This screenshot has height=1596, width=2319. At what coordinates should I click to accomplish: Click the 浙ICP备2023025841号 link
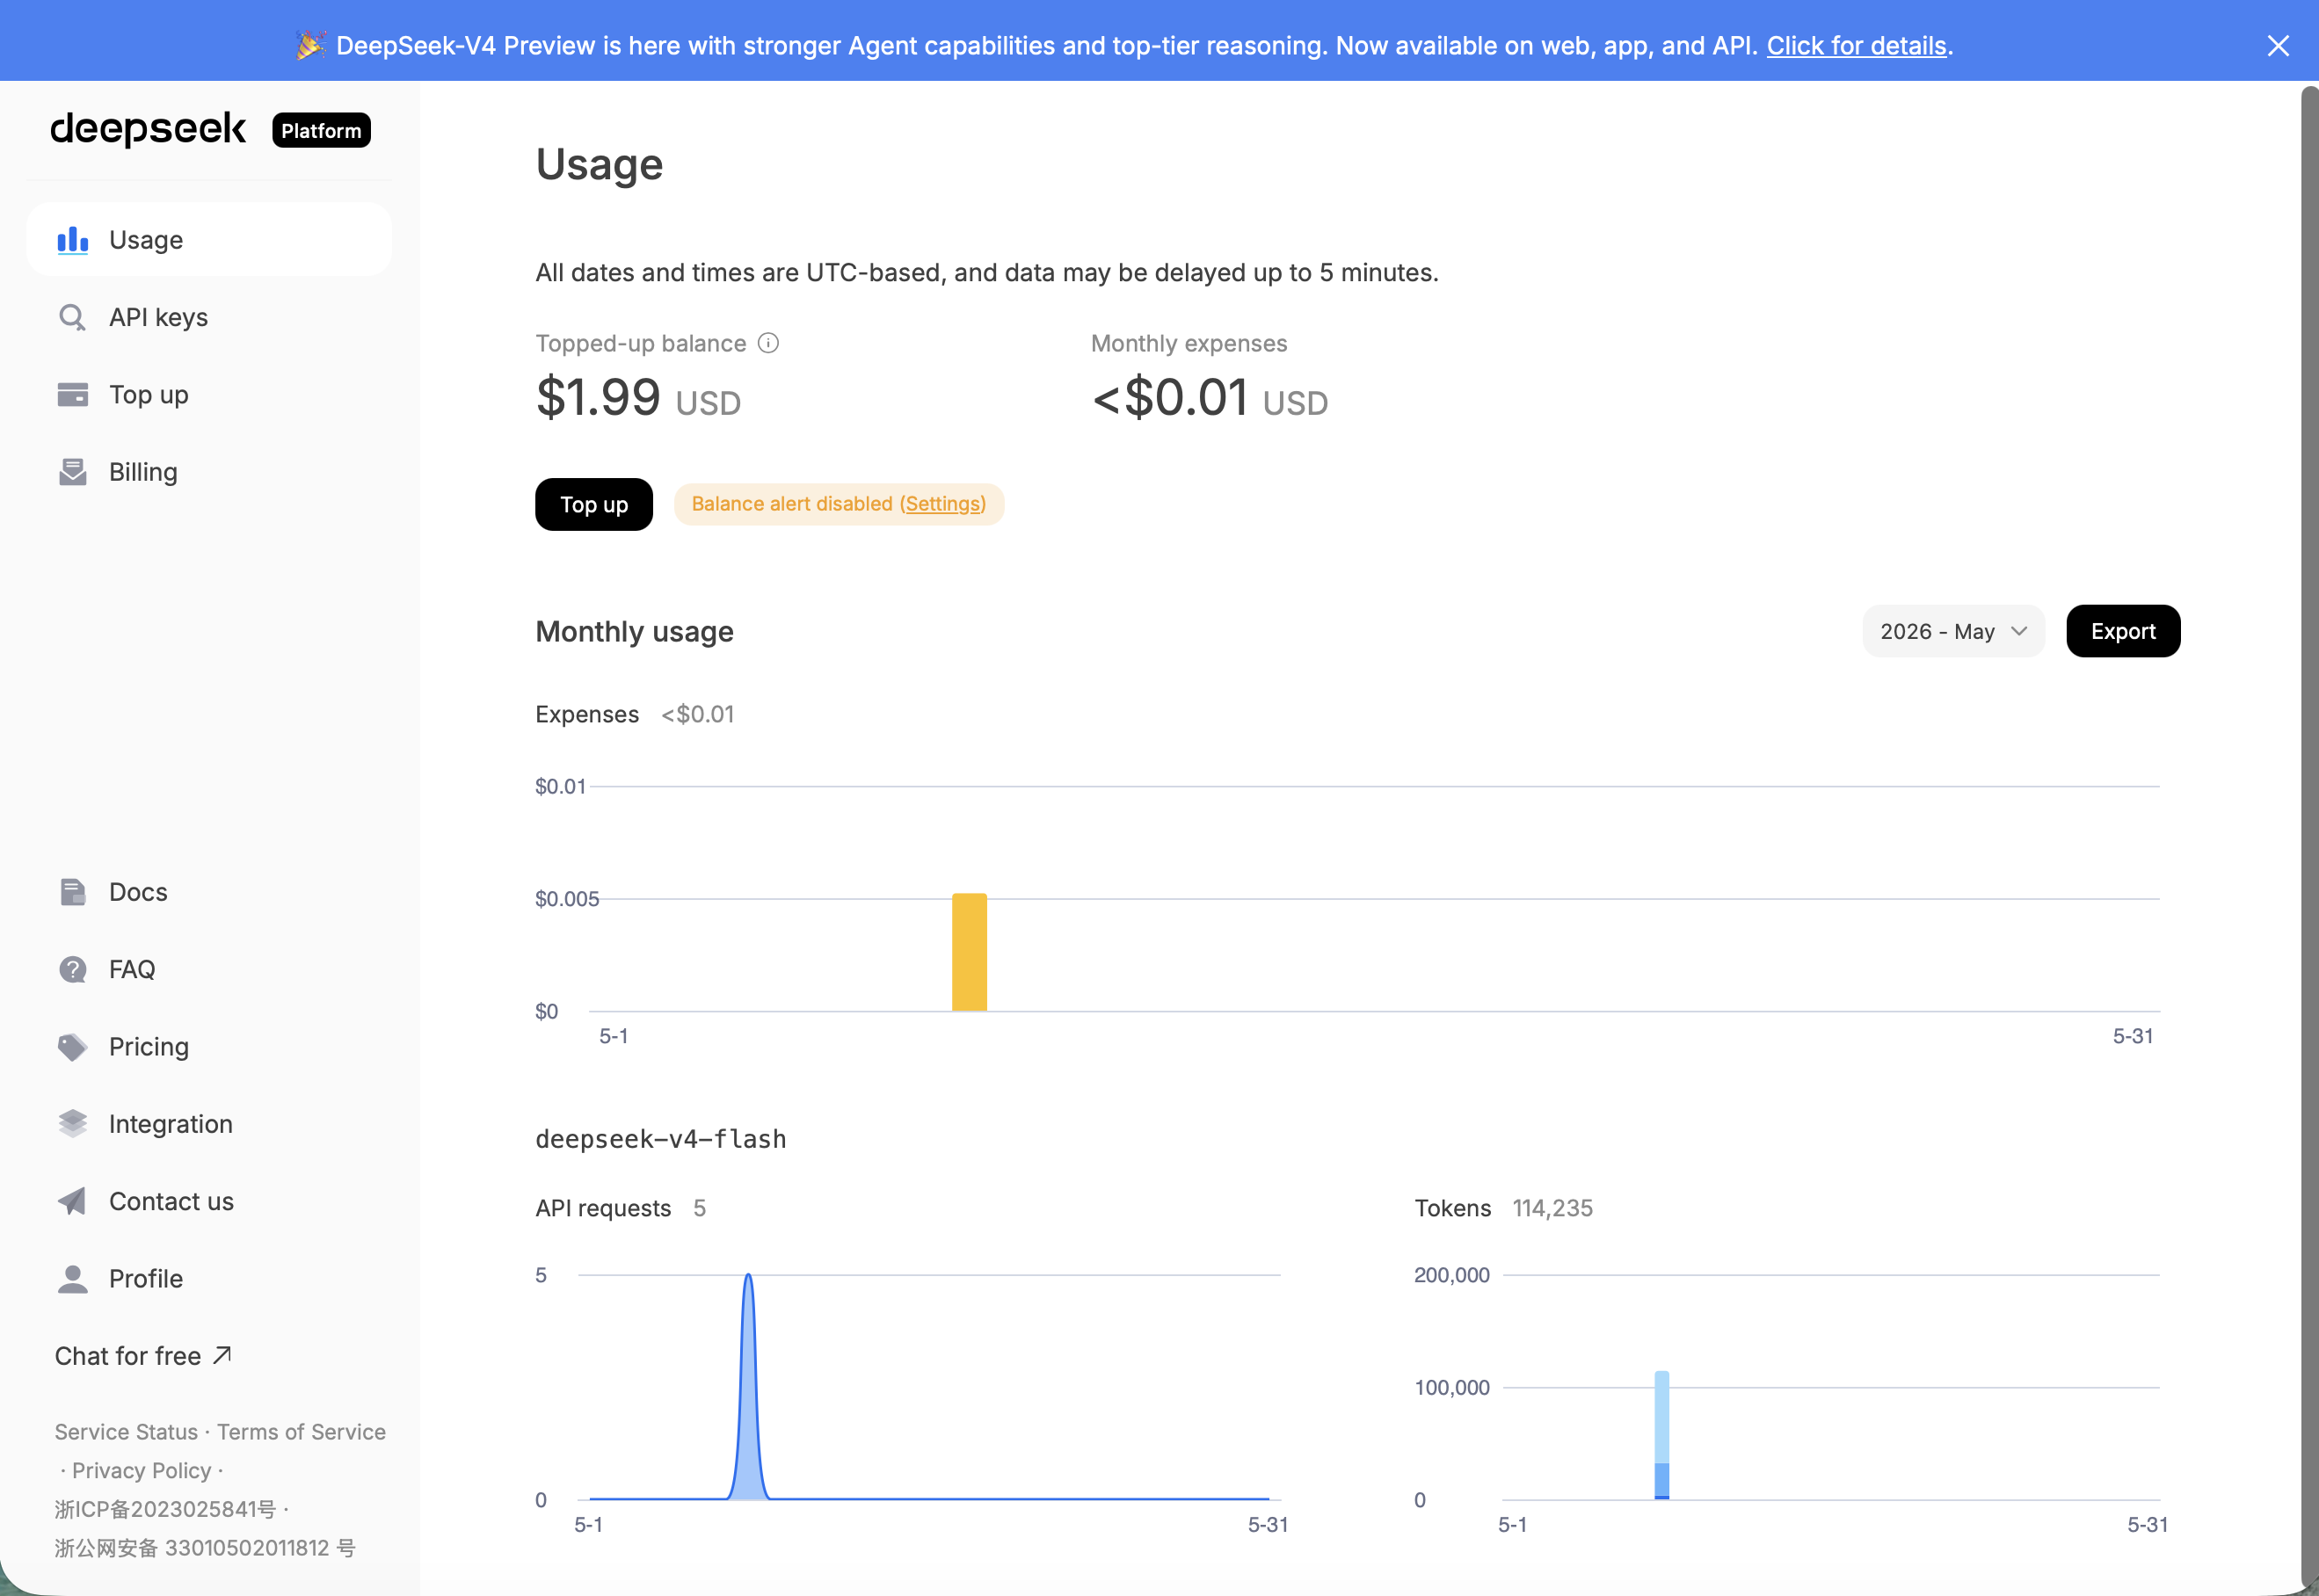point(165,1509)
